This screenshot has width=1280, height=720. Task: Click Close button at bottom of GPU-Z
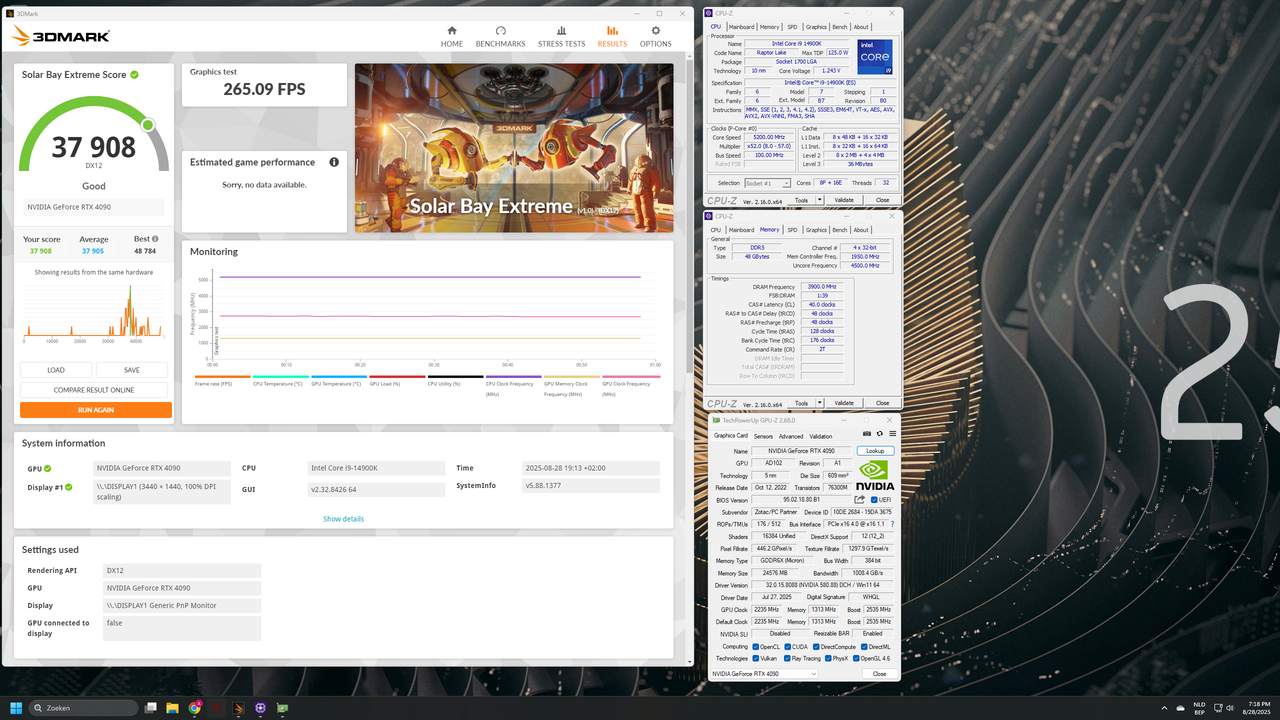pyautogui.click(x=879, y=674)
